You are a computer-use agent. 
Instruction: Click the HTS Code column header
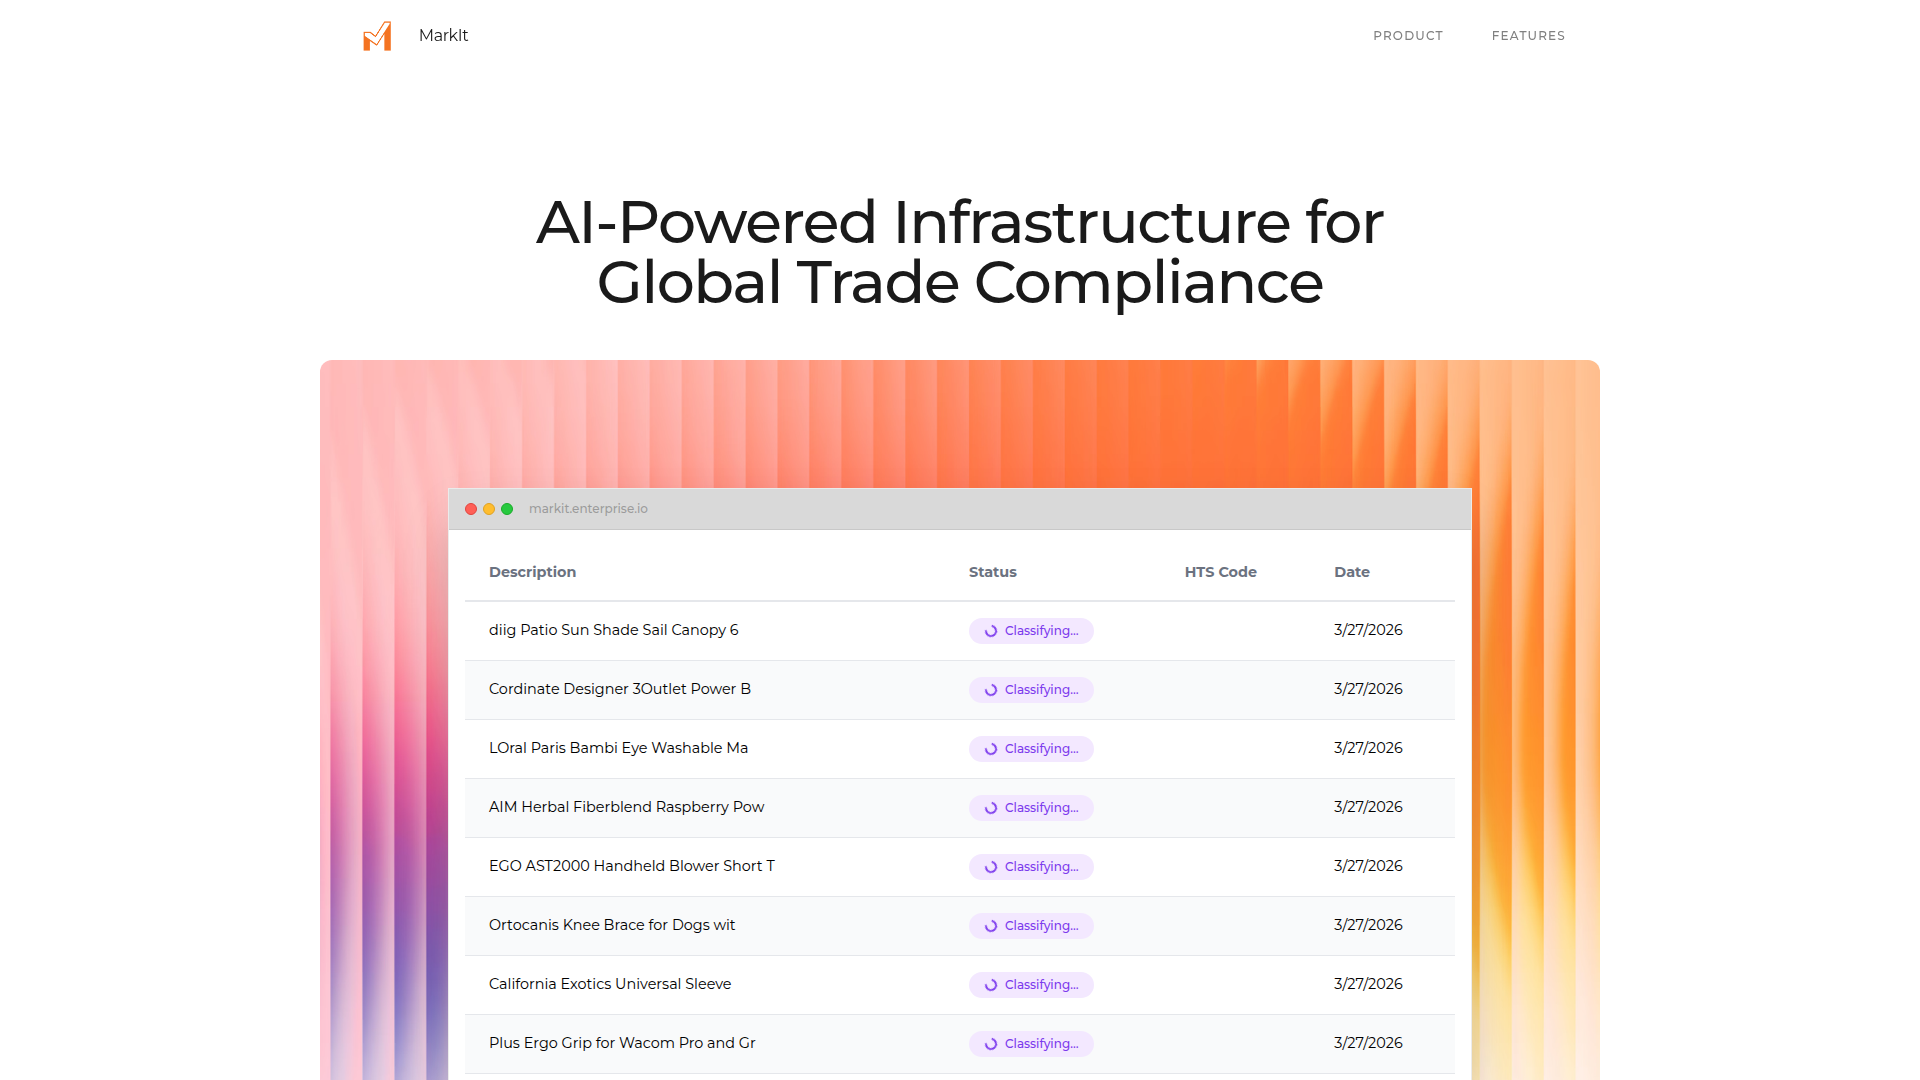[1220, 572]
